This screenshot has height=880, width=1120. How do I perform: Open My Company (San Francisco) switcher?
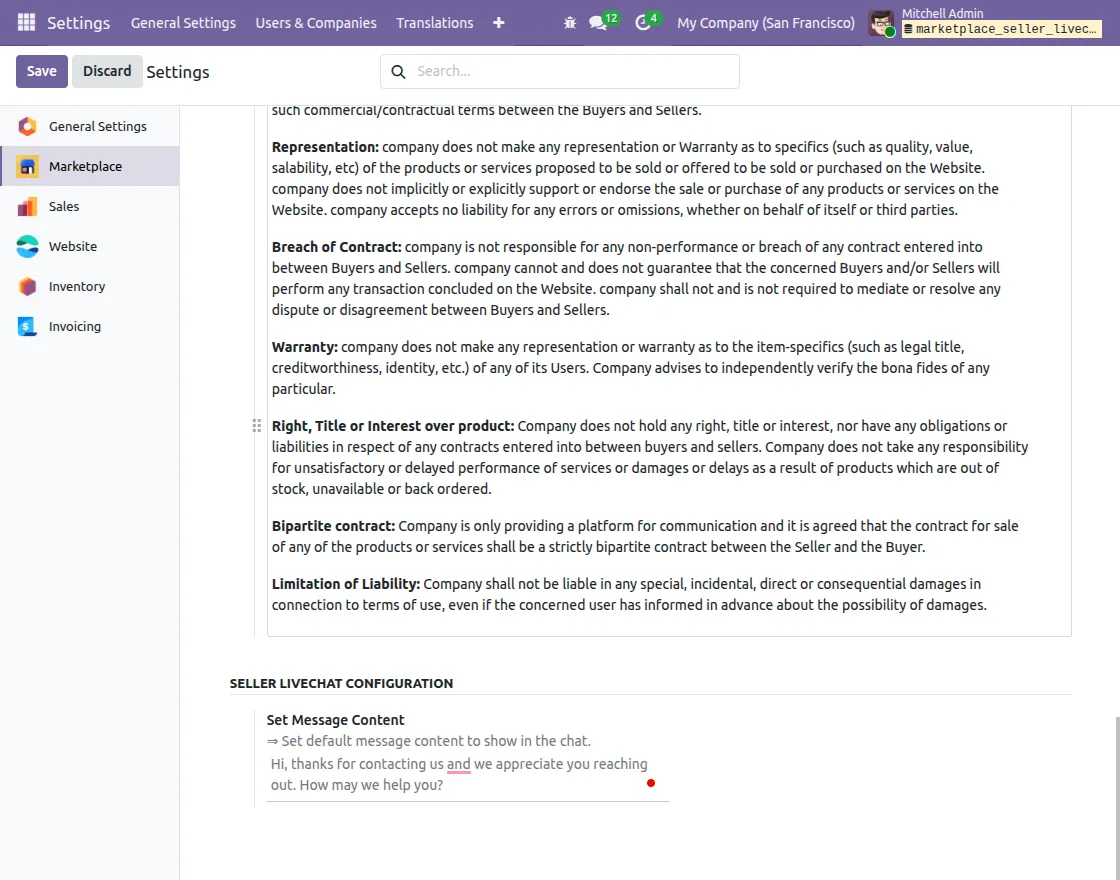click(x=766, y=23)
